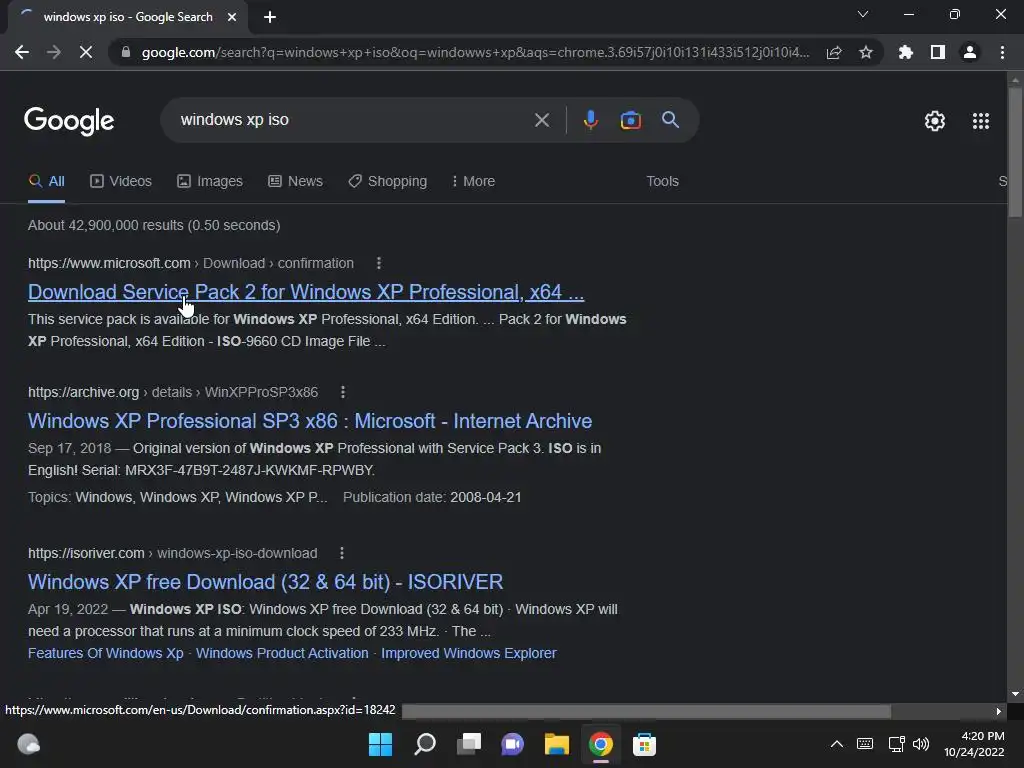This screenshot has height=768, width=1024.
Task: Click the vertical page scrollbar thumb
Action: pyautogui.click(x=1015, y=152)
